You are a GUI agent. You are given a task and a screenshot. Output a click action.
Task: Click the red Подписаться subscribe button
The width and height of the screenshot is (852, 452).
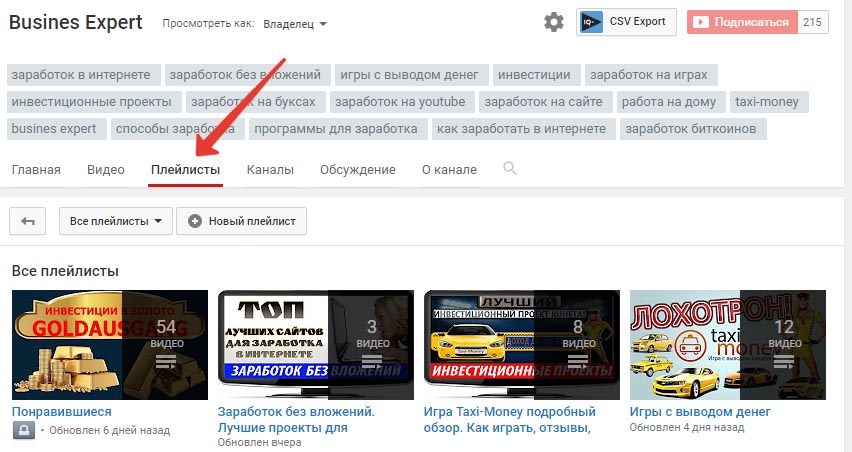point(742,22)
